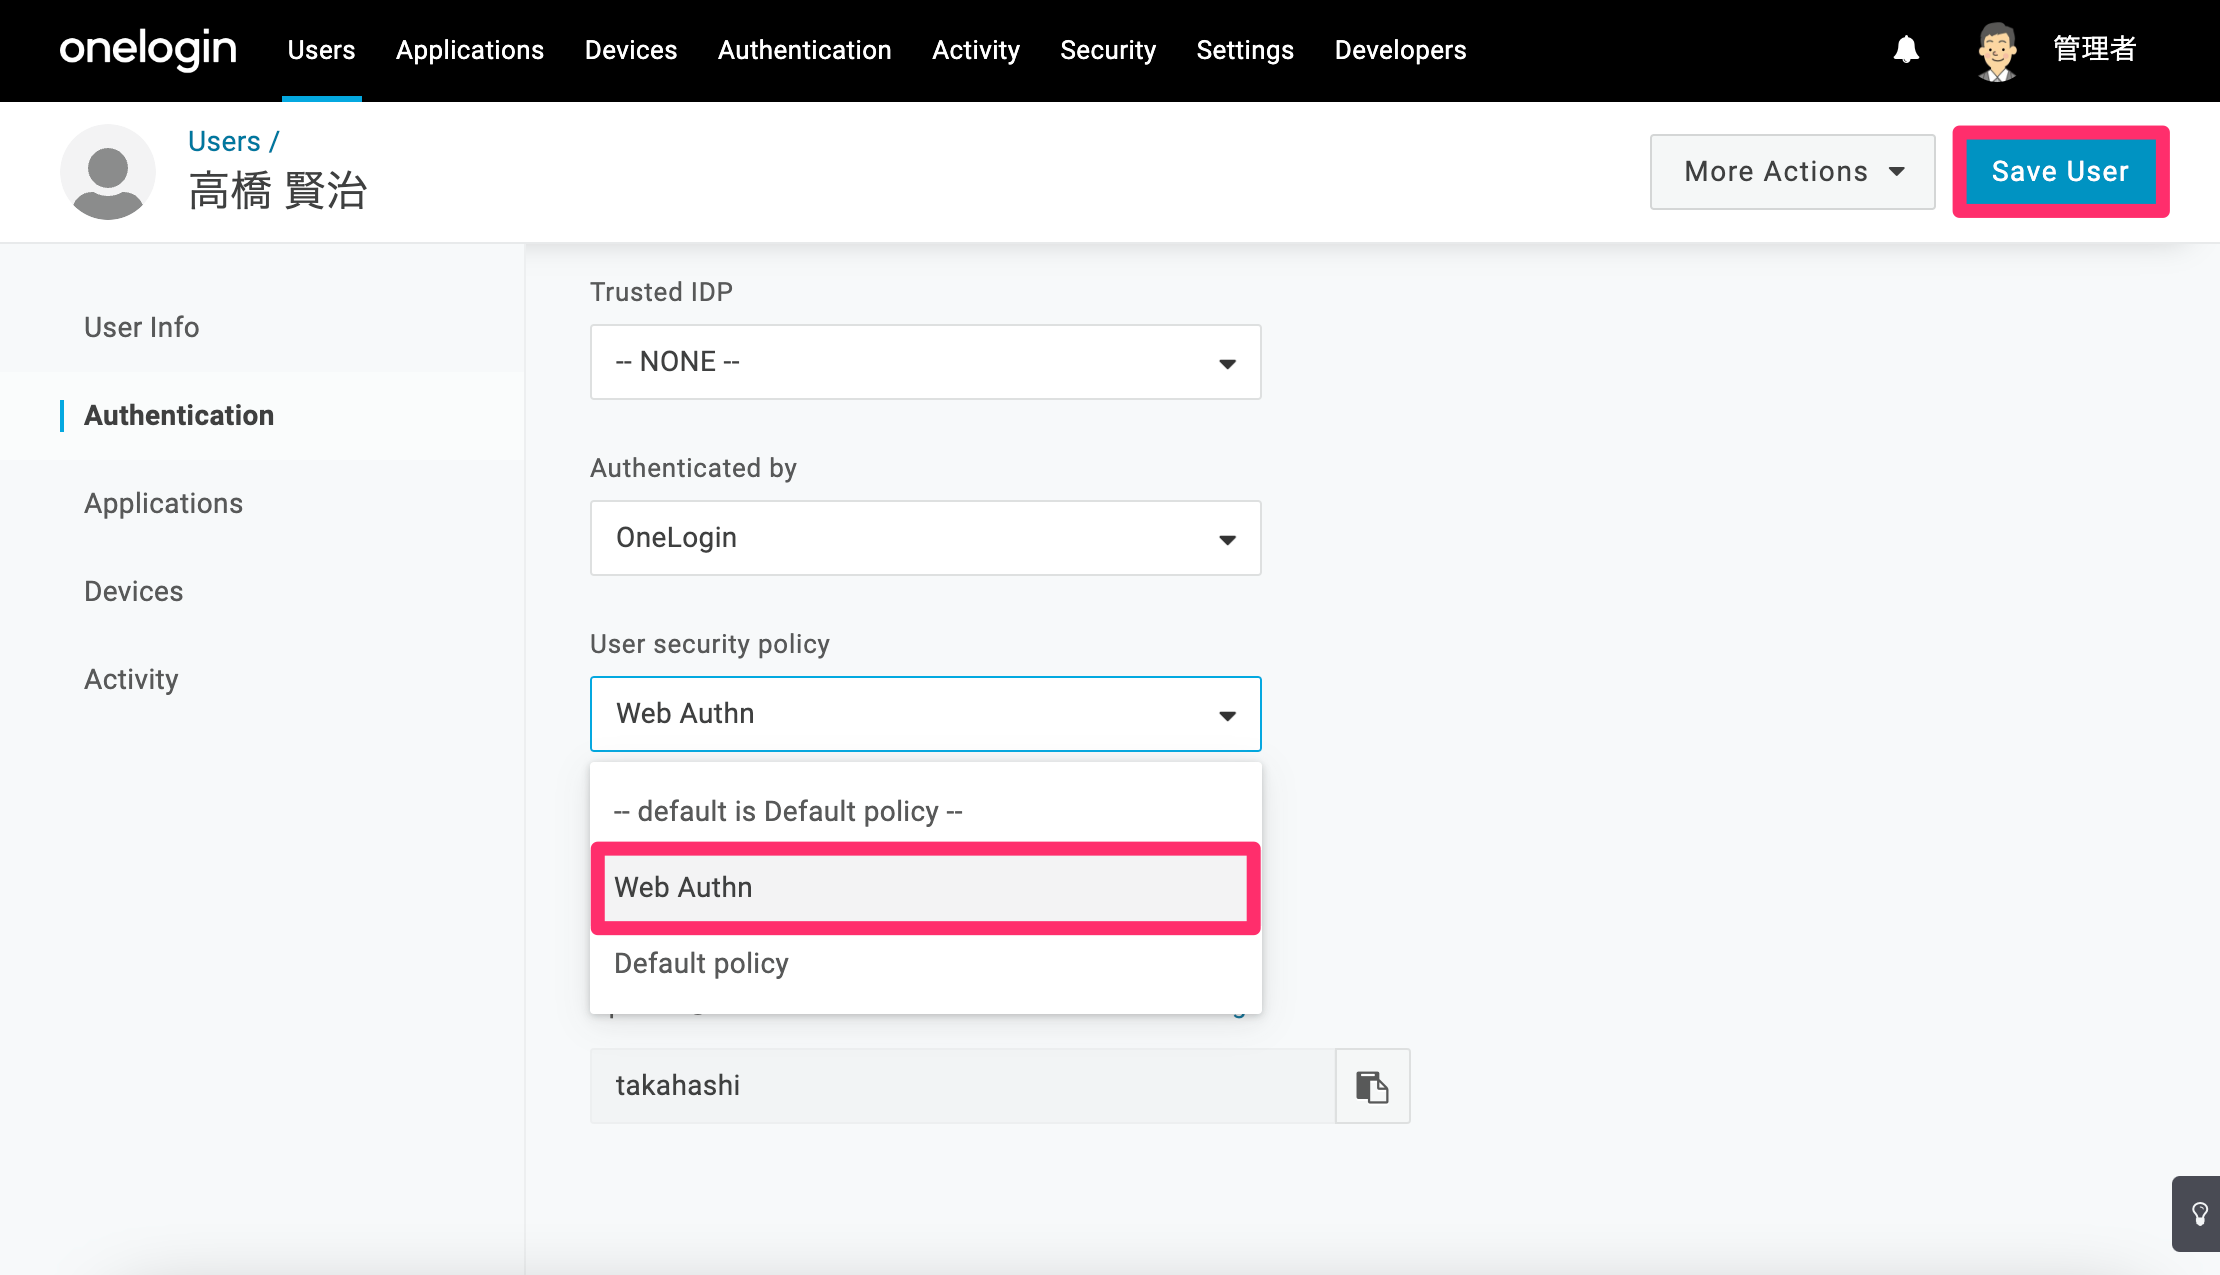Click the user profile placeholder avatar
This screenshot has width=2220, height=1275.
coord(108,172)
